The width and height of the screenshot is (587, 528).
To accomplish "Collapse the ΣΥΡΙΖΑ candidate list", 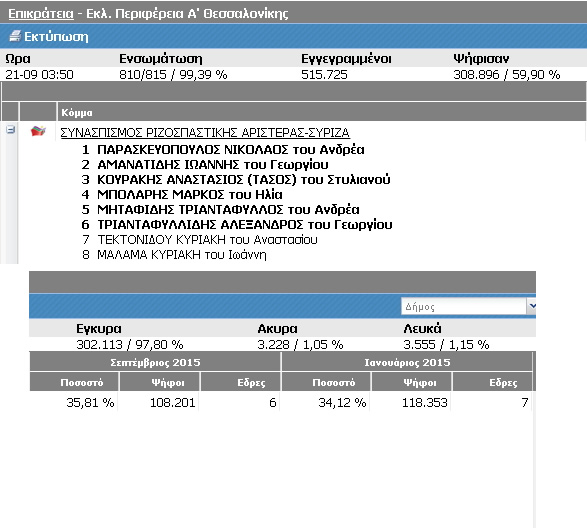I will (x=10, y=130).
